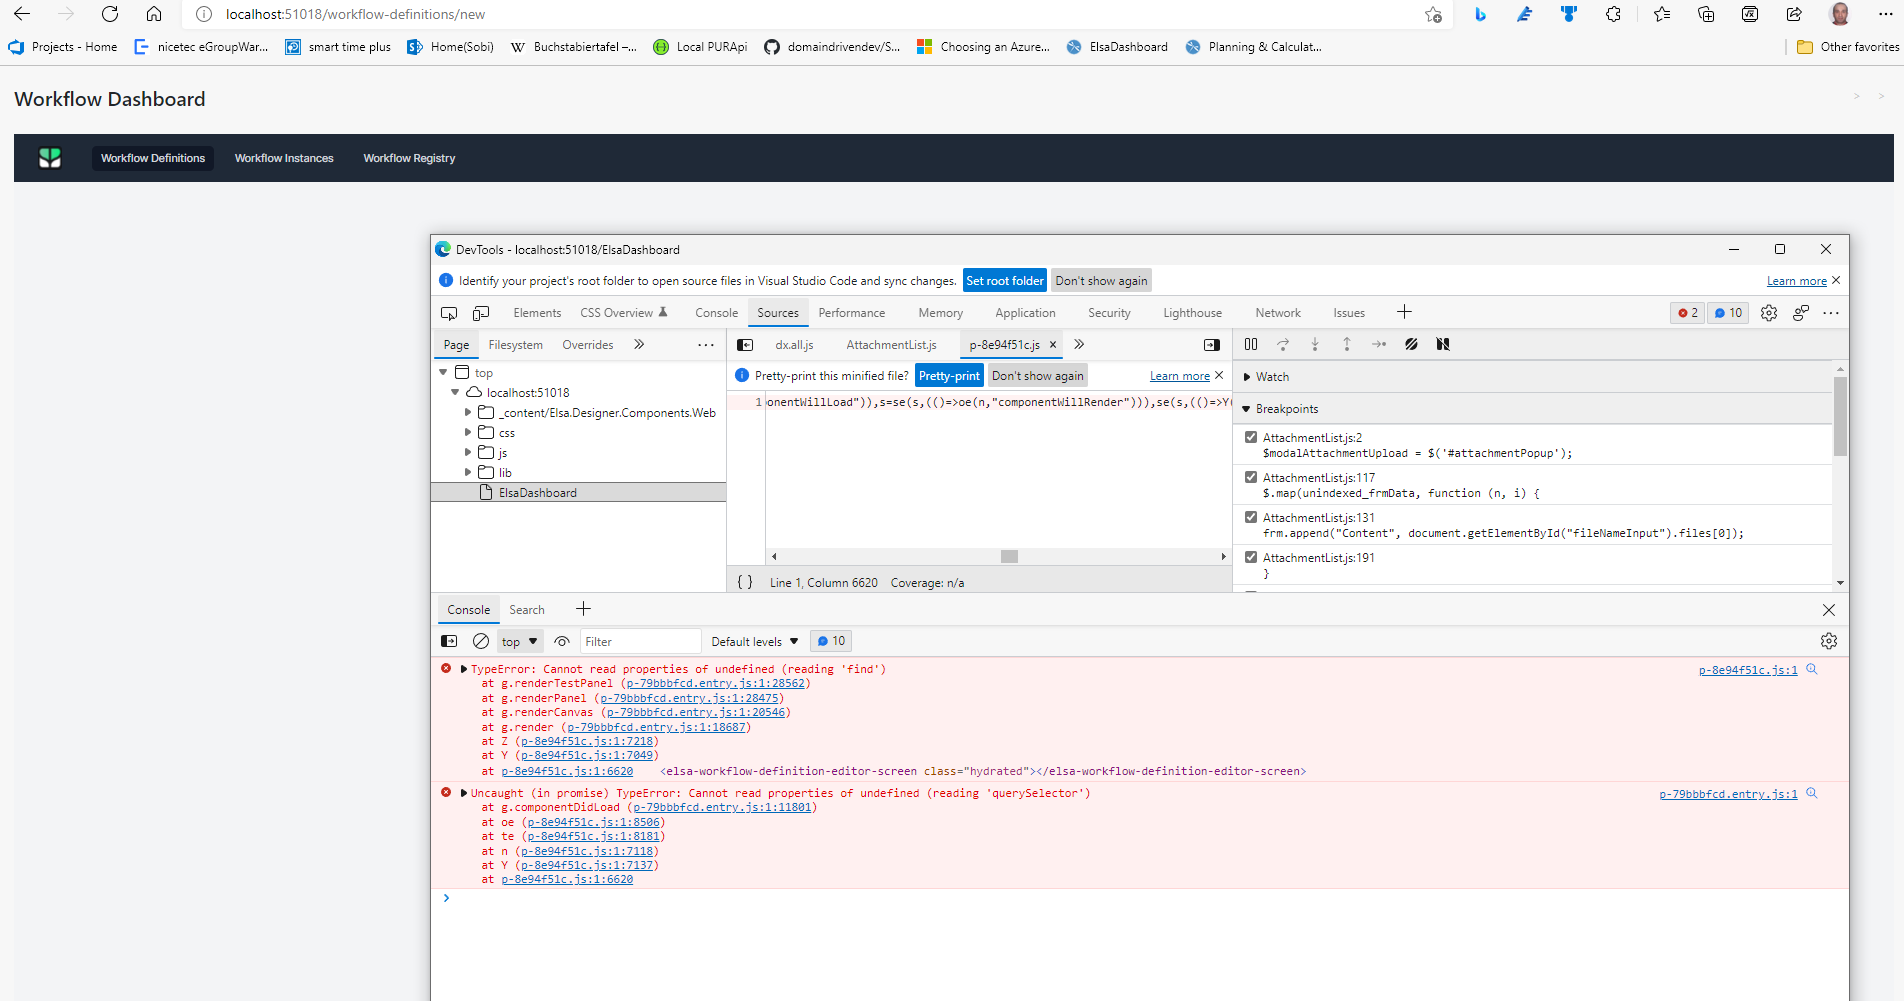Screen dimensions: 1904x1001
Task: Click the Pretty-print button
Action: coord(949,376)
